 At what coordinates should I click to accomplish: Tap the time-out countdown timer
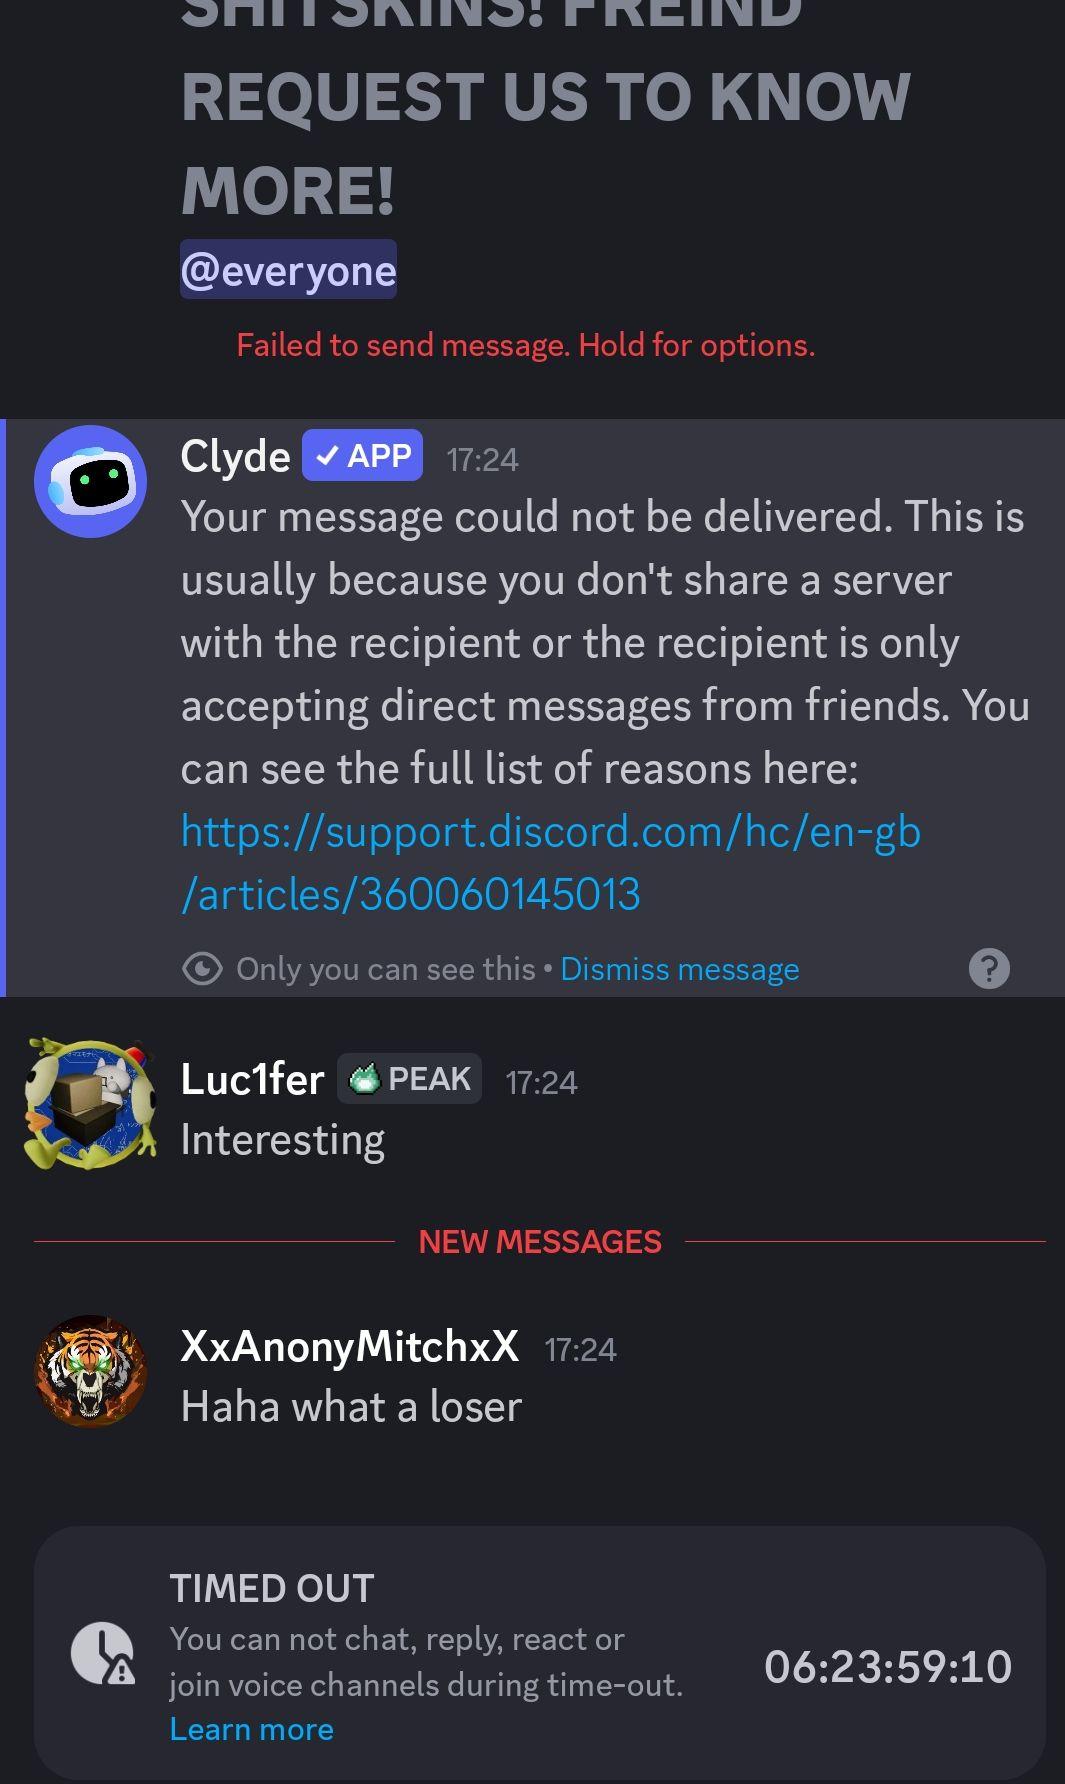888,1666
